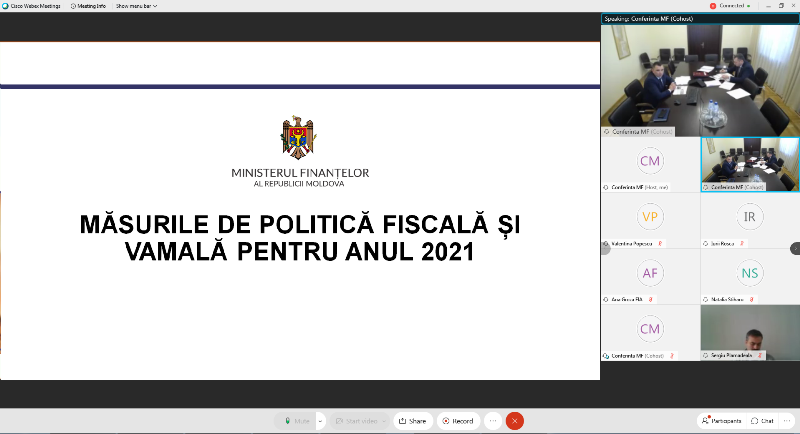Click muted mic icon on bottom-right video tile
Screen dimensions: 800x434
click(x=760, y=355)
